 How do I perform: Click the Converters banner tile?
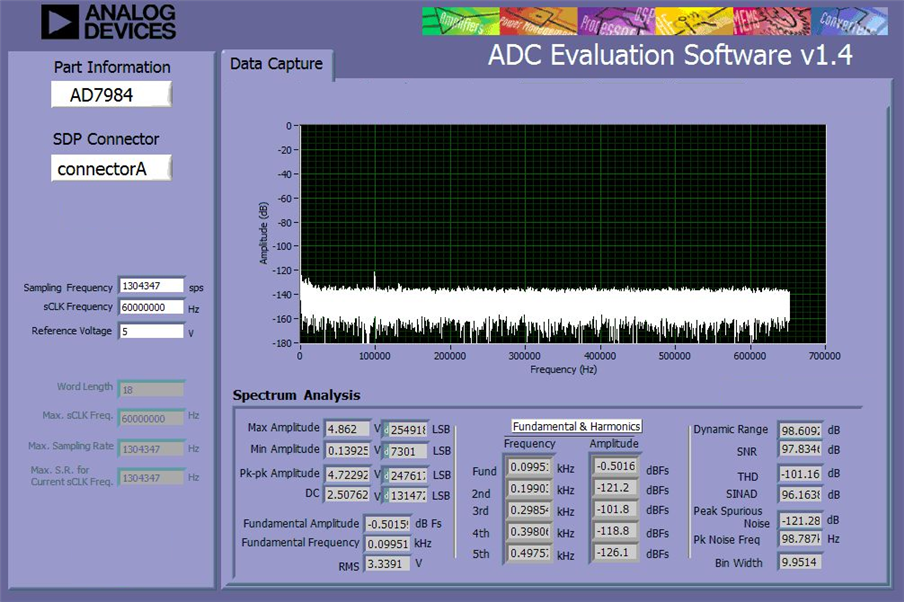(x=849, y=21)
